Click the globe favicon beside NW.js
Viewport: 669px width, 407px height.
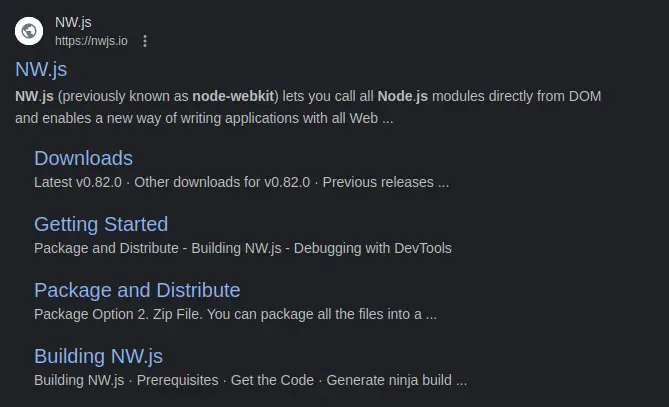tap(29, 31)
